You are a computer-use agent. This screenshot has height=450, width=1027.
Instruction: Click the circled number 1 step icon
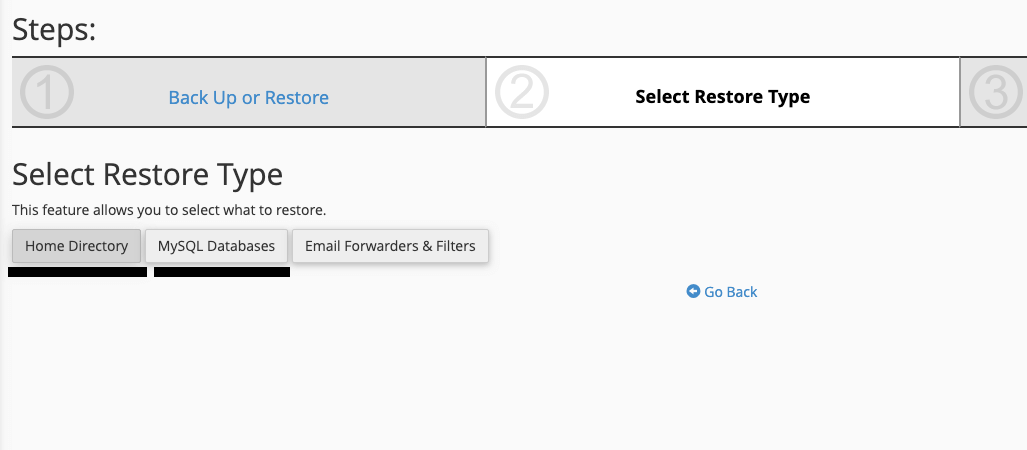click(47, 92)
